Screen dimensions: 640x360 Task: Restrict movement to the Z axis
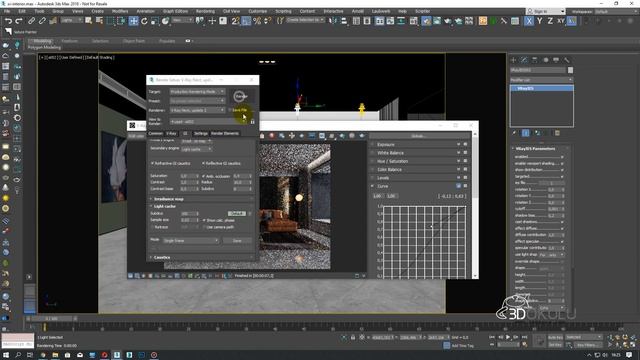550,21
